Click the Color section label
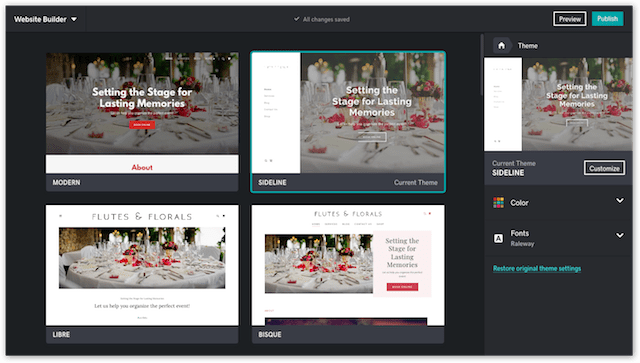The image size is (640, 363). coord(519,203)
